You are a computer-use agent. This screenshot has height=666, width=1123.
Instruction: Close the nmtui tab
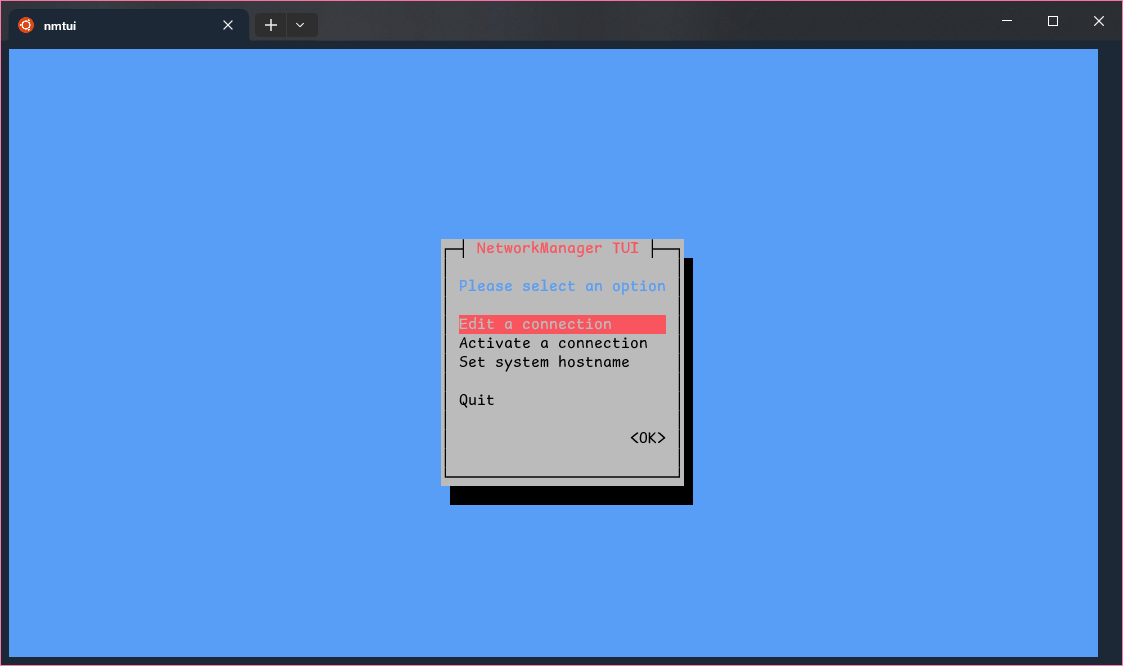pyautogui.click(x=228, y=25)
